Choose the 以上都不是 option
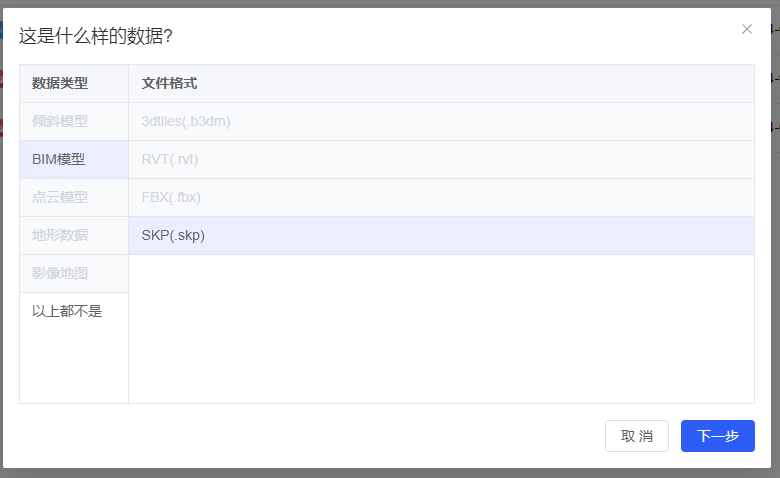This screenshot has width=780, height=478. point(67,311)
